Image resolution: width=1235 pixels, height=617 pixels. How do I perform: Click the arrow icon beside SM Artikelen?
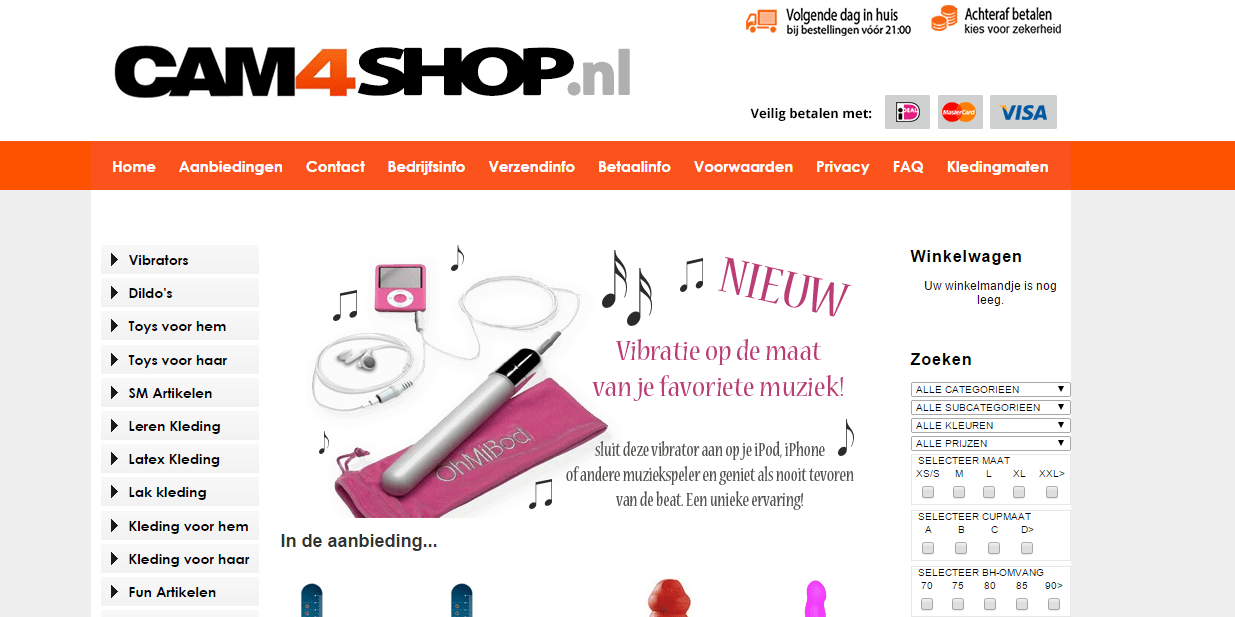(114, 393)
